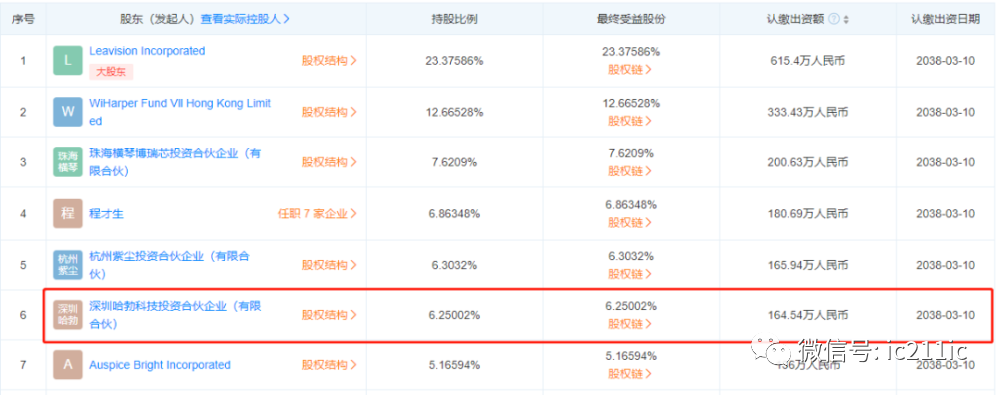Select the 2038-03-10 date in row 1

coord(946,61)
